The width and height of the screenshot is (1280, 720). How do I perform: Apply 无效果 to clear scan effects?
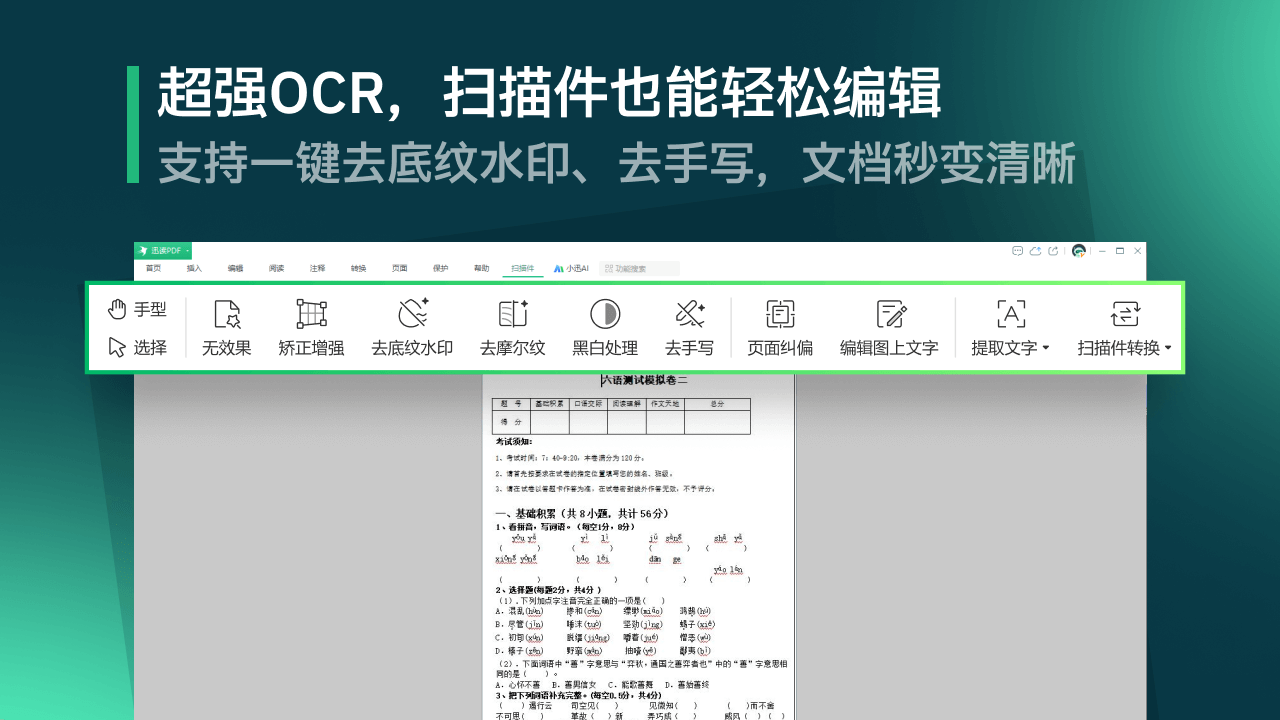(x=226, y=327)
